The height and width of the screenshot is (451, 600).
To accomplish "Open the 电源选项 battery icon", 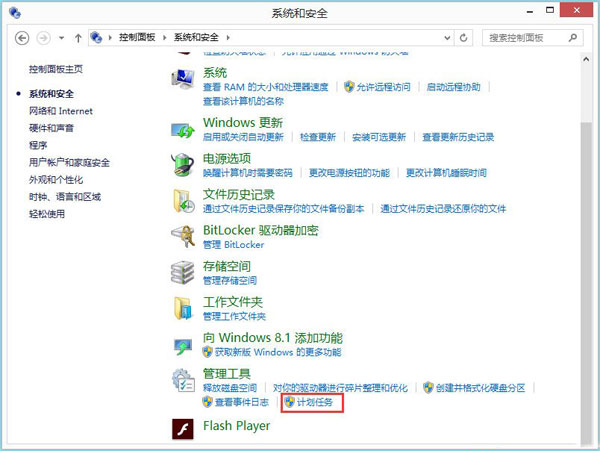I will (x=183, y=164).
